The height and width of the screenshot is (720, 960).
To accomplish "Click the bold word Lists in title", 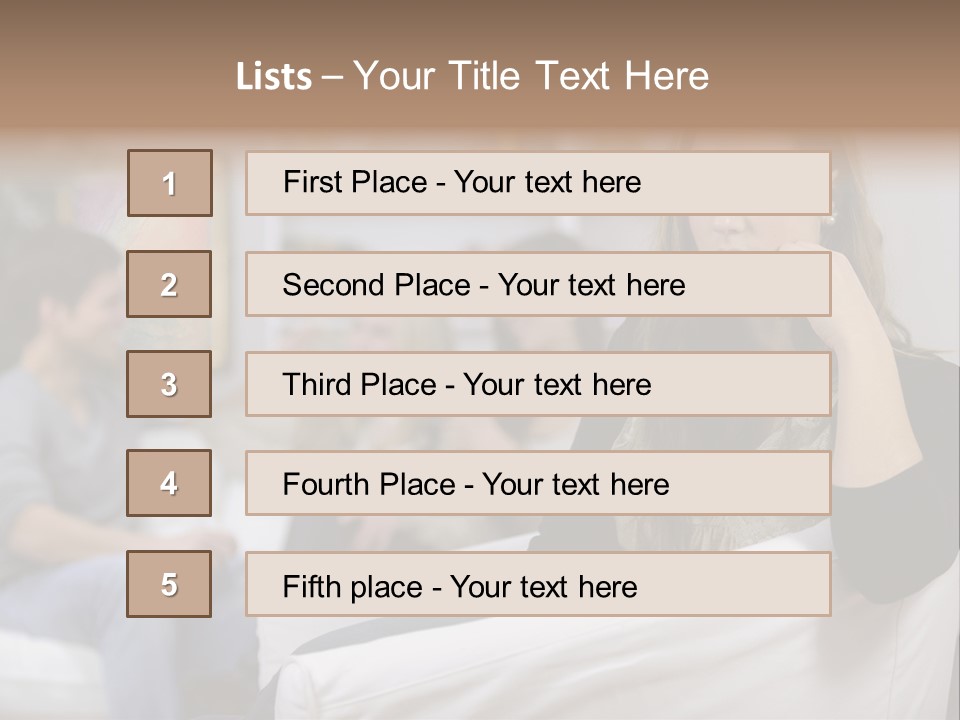I will click(274, 77).
